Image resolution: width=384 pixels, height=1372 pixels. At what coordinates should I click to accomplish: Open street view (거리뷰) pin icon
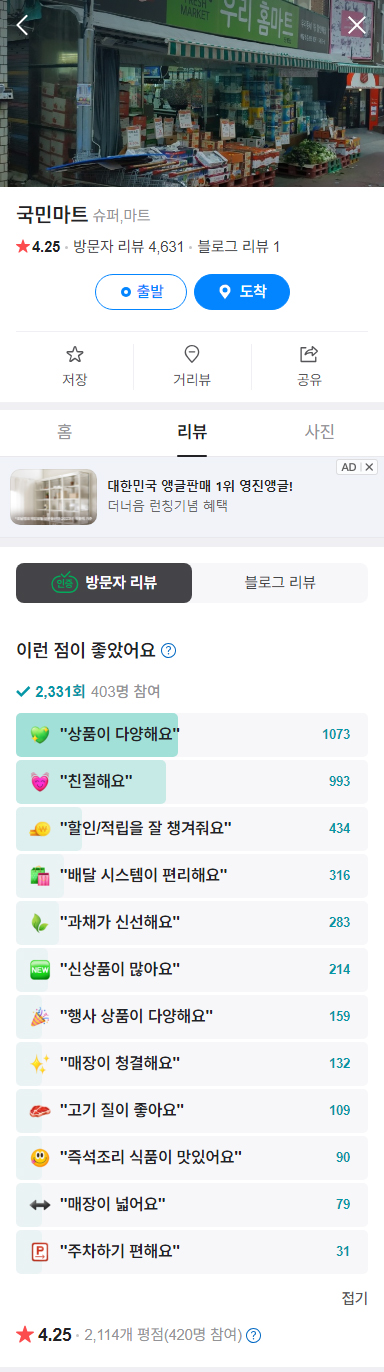192,354
